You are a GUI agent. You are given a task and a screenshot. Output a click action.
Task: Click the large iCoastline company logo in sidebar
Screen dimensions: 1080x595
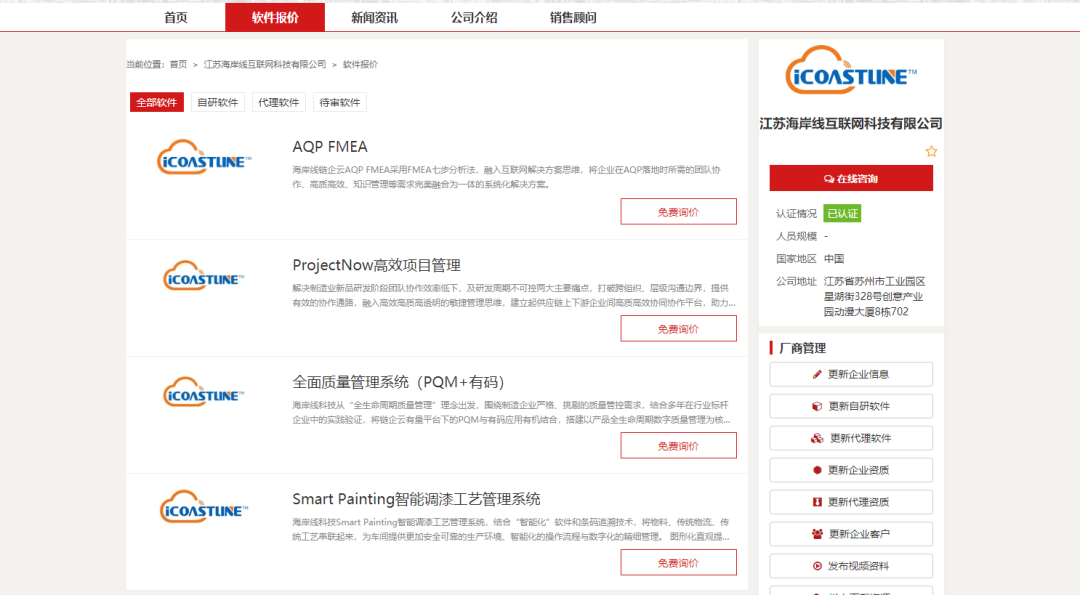(x=851, y=70)
